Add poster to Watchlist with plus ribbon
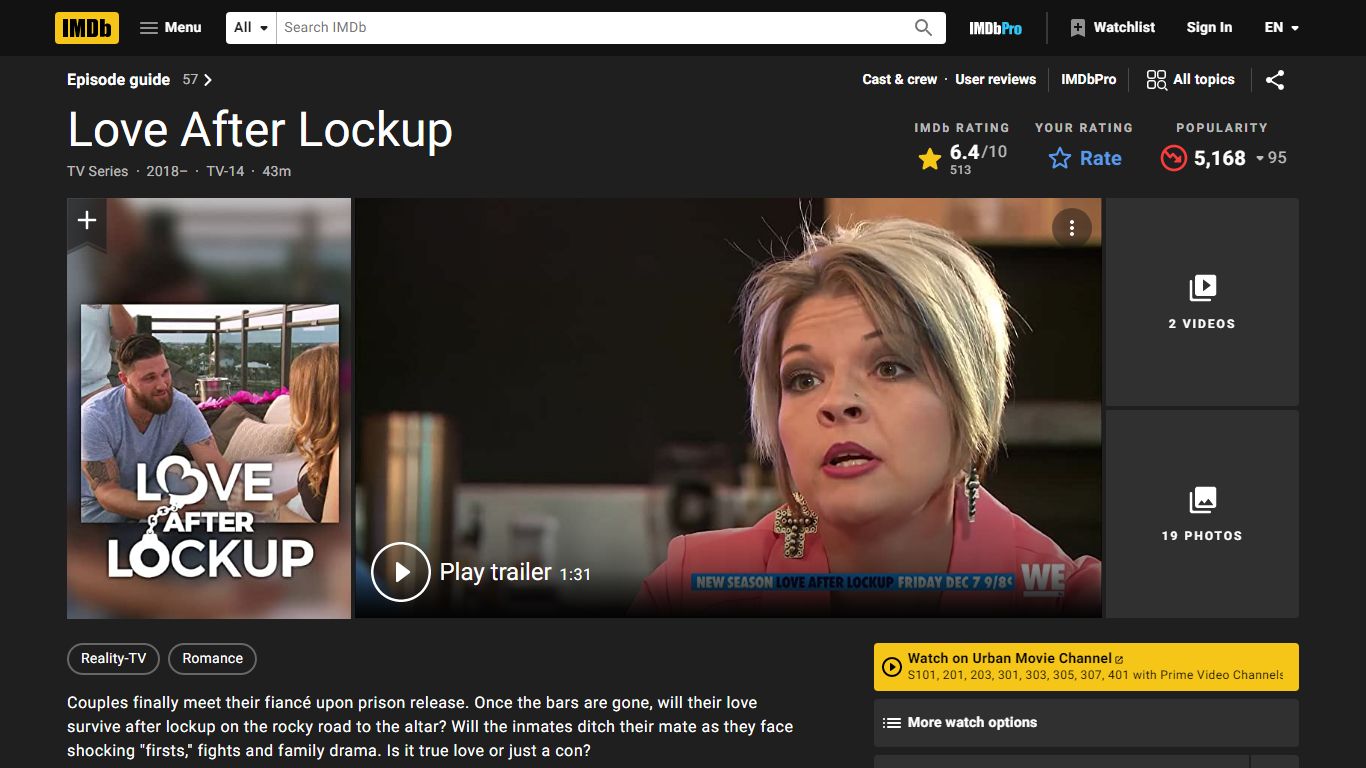 [x=87, y=221]
